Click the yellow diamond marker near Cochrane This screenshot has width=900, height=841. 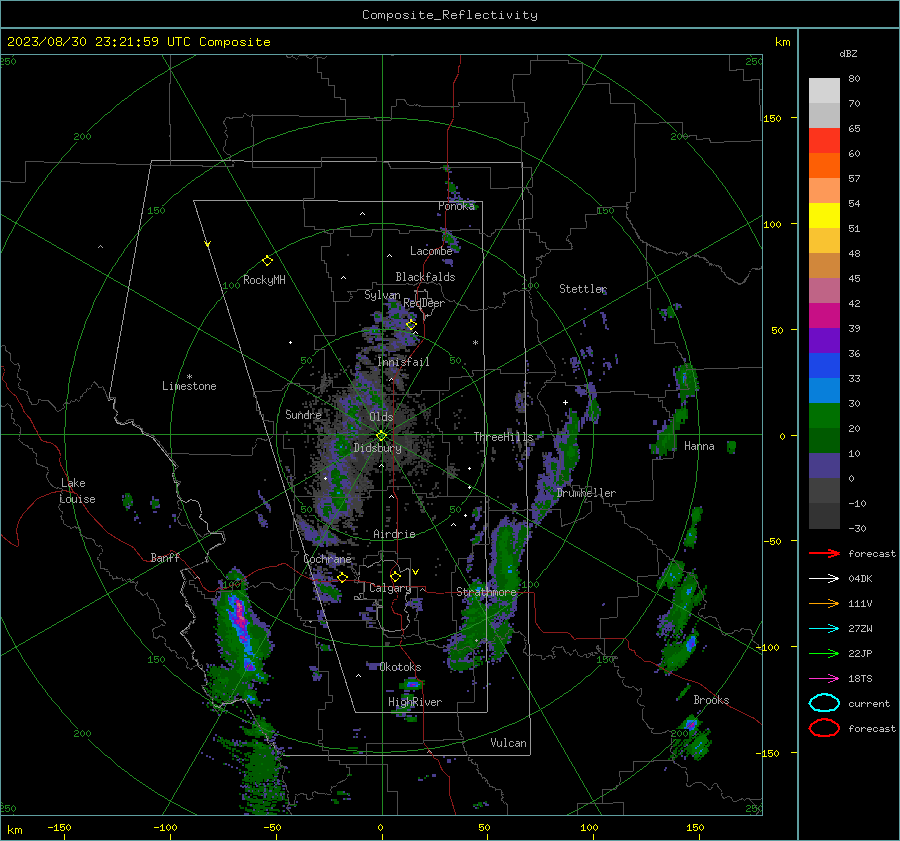click(343, 578)
